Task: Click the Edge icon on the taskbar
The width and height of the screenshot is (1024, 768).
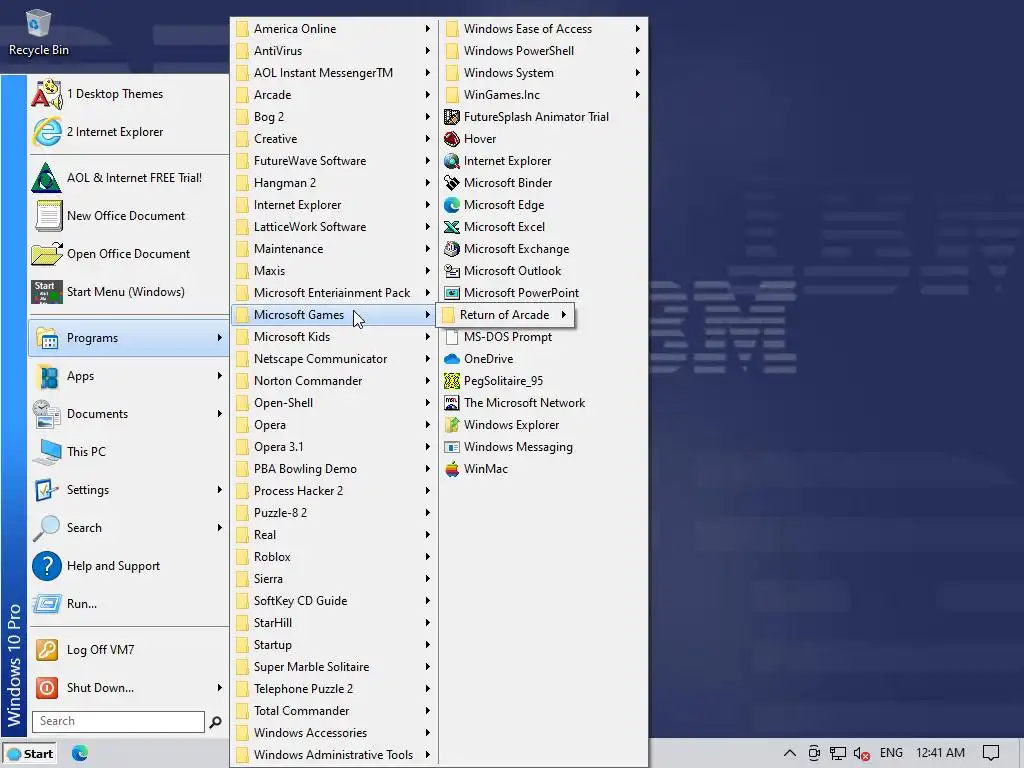Action: tap(80, 753)
